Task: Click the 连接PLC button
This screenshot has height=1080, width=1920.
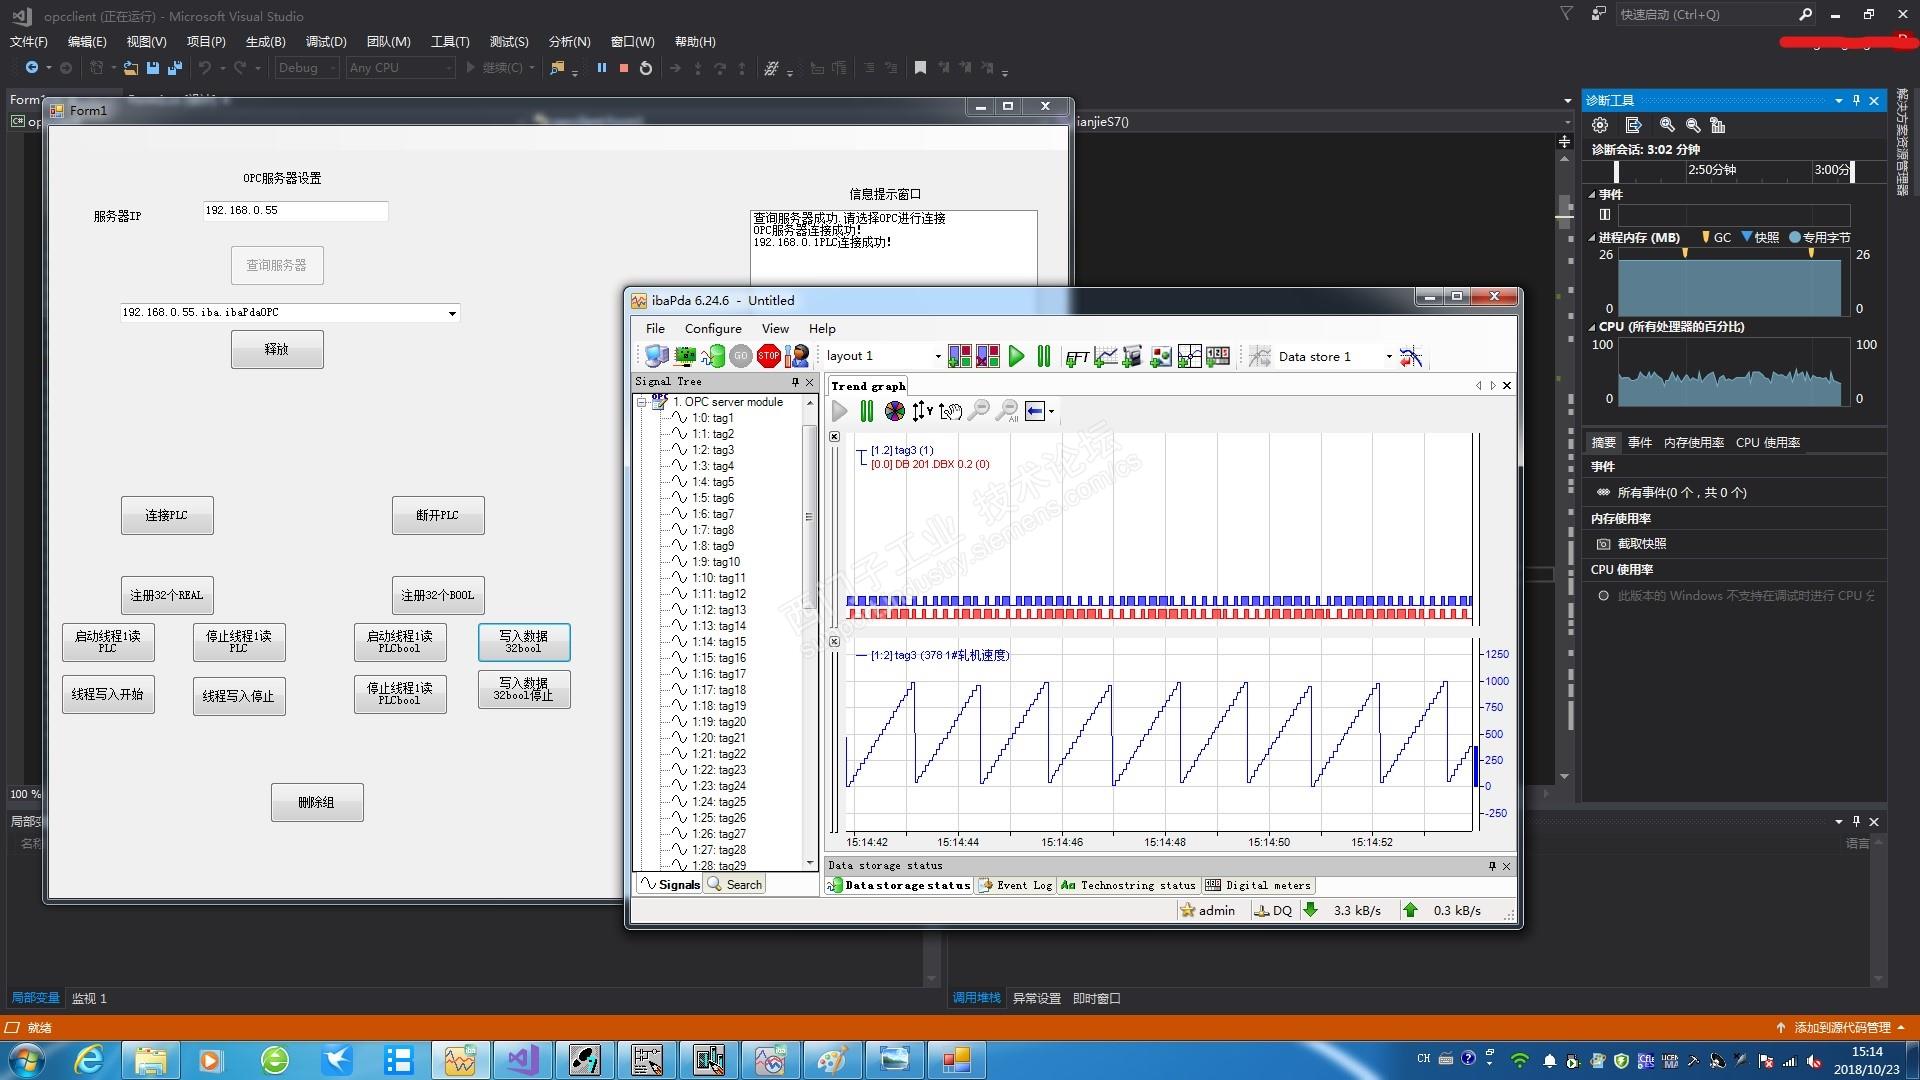Action: pos(167,515)
